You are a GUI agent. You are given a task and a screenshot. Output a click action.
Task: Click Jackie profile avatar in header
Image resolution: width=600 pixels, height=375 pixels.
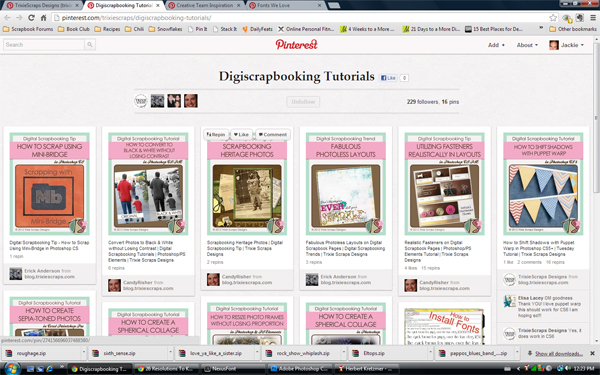pyautogui.click(x=554, y=45)
